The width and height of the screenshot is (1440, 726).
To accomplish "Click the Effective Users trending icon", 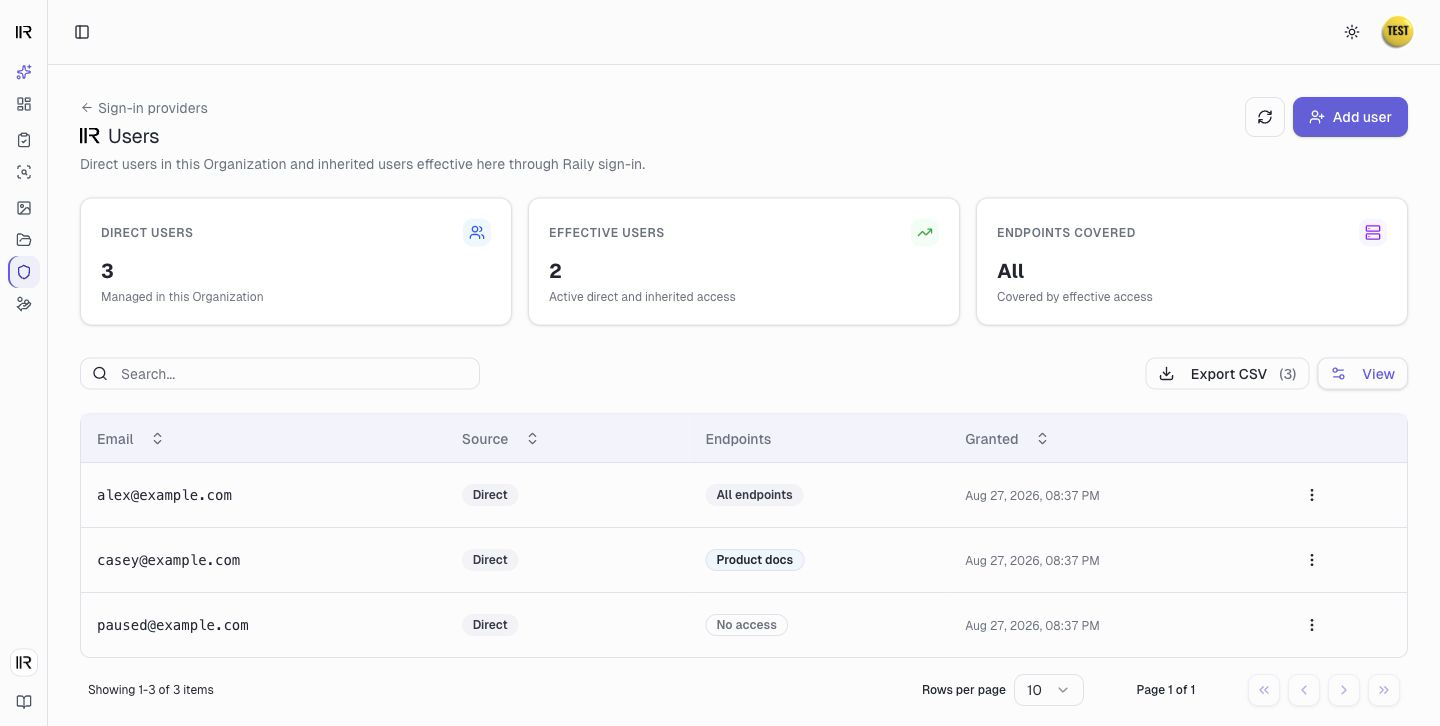I will pyautogui.click(x=925, y=233).
